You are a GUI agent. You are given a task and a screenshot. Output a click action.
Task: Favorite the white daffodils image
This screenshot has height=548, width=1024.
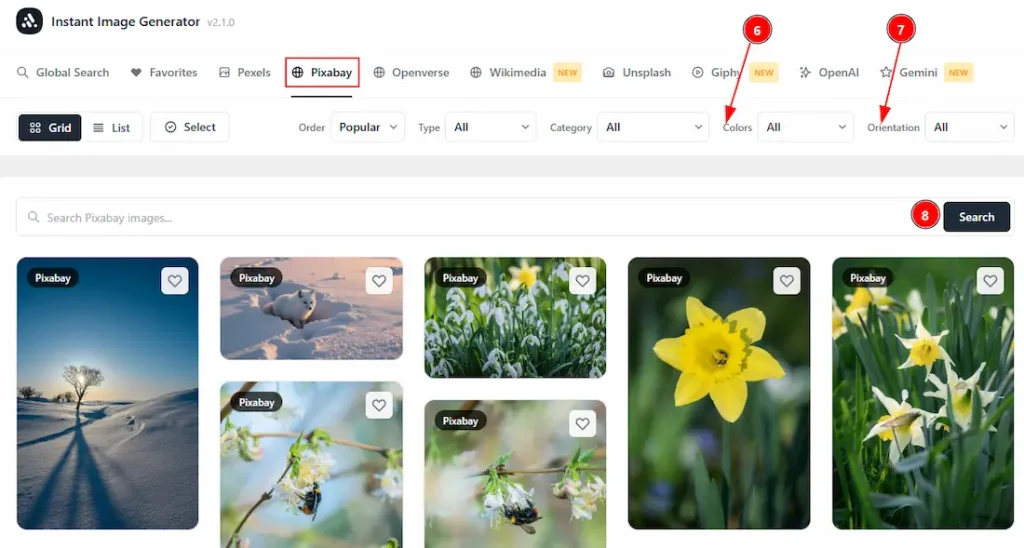(x=990, y=281)
